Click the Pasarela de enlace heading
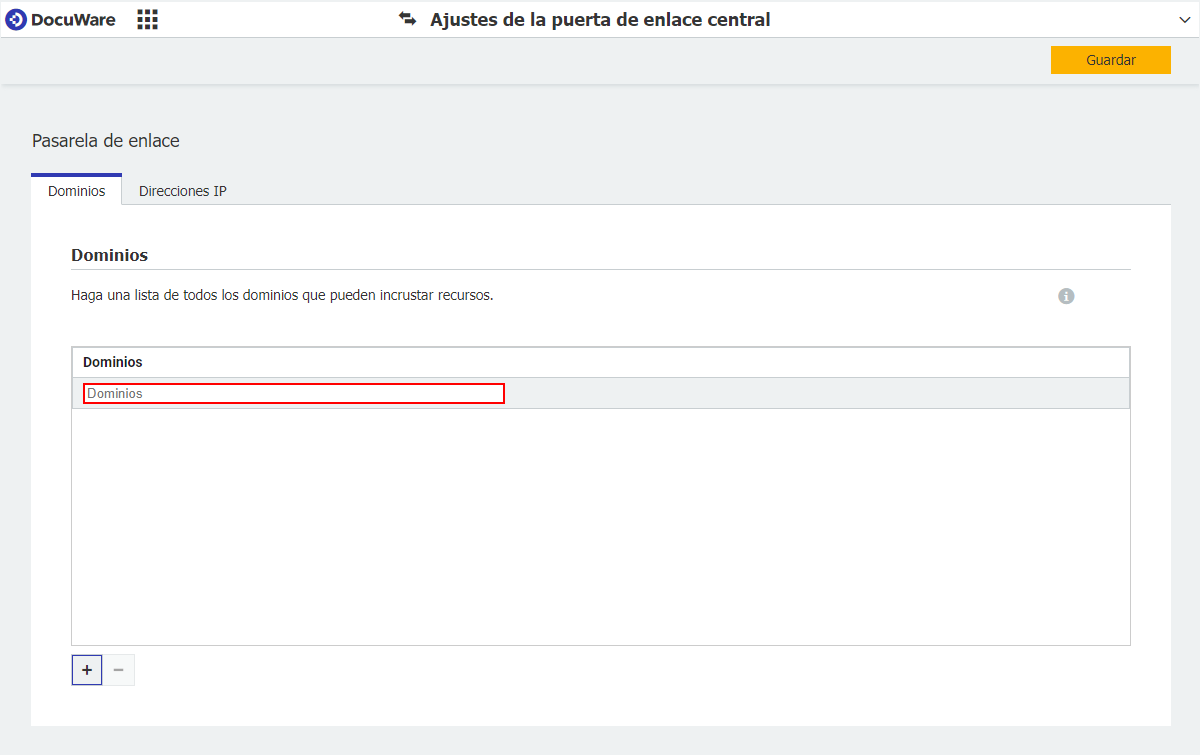 click(106, 140)
